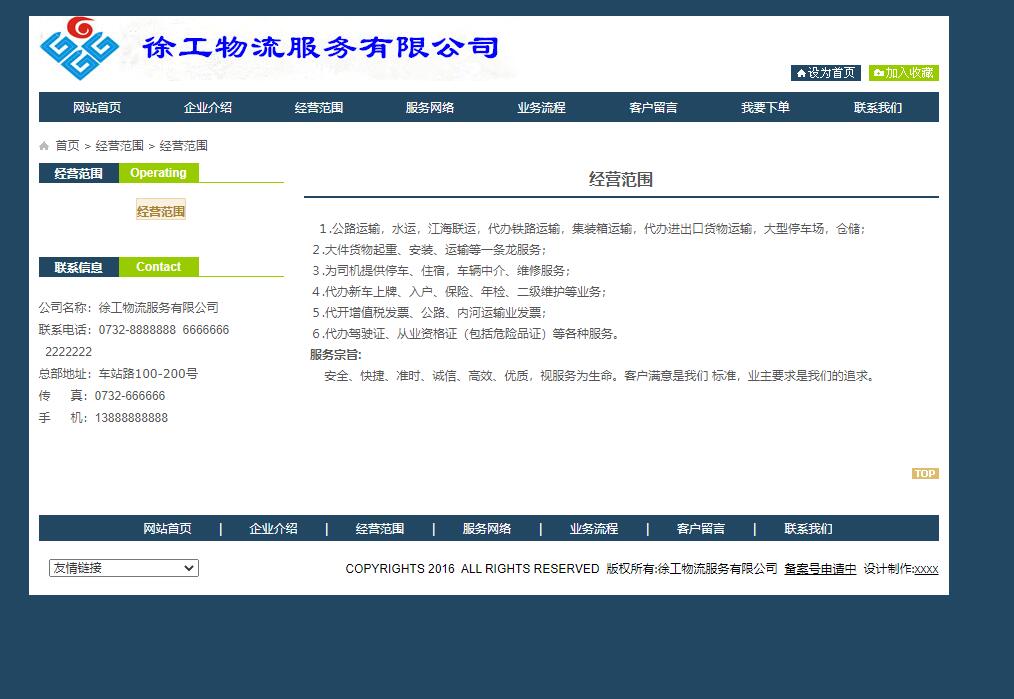Click the 加入收藏 favorites button
Screen dimensions: 1014x699
click(x=903, y=73)
